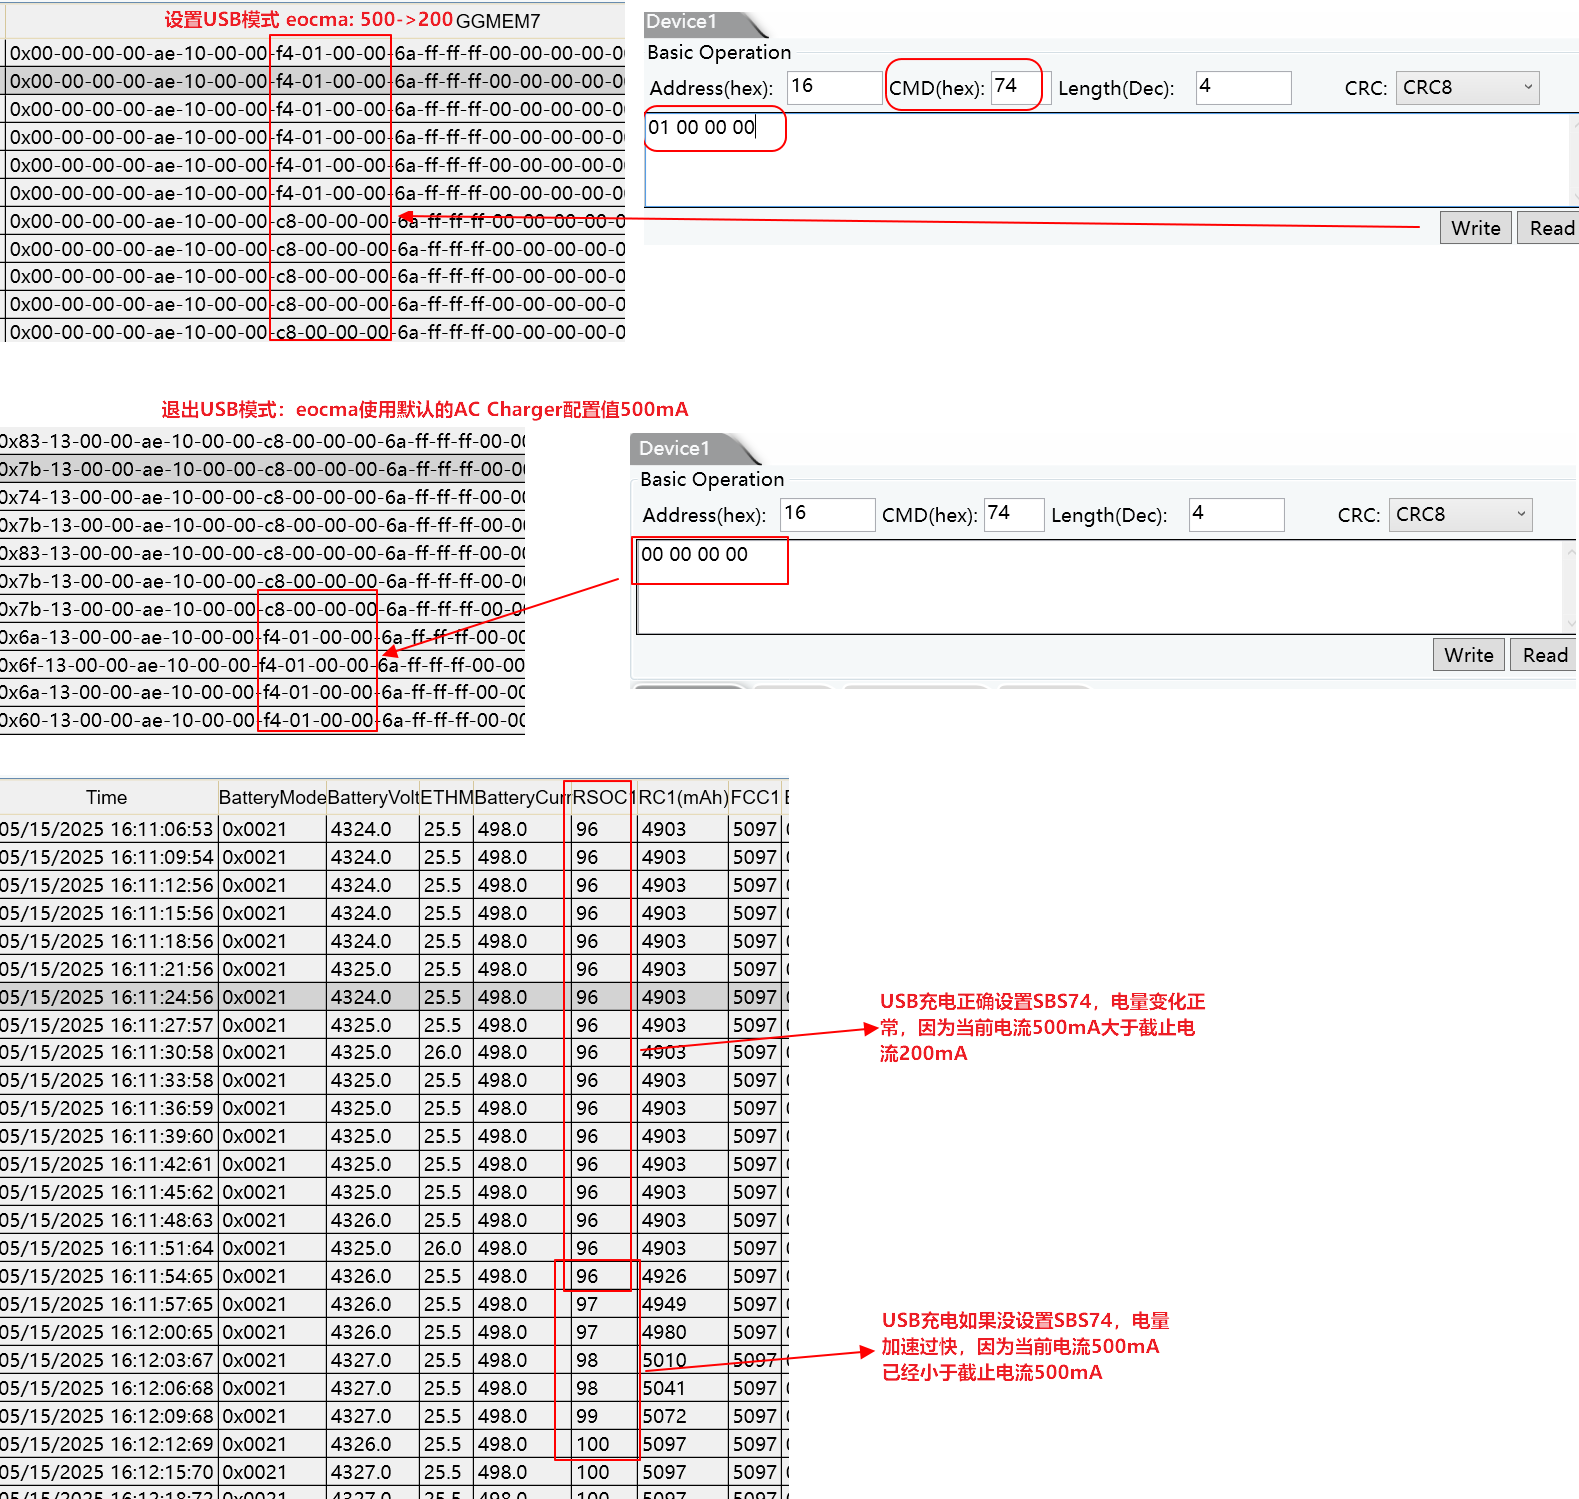Click Write in panel containing 00 00 00 00
Screen dimensions: 1579x1499
(x=1468, y=655)
